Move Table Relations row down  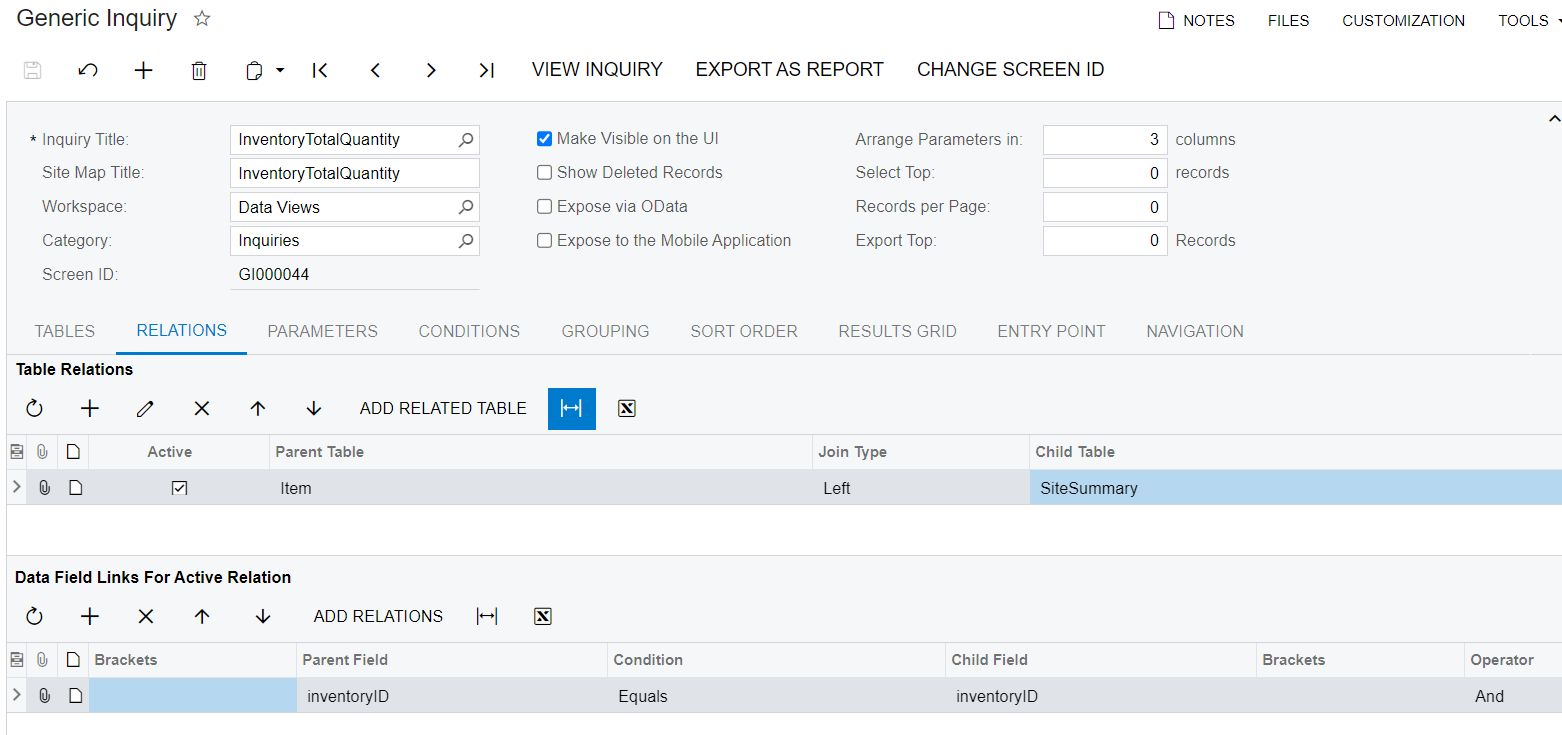point(314,408)
